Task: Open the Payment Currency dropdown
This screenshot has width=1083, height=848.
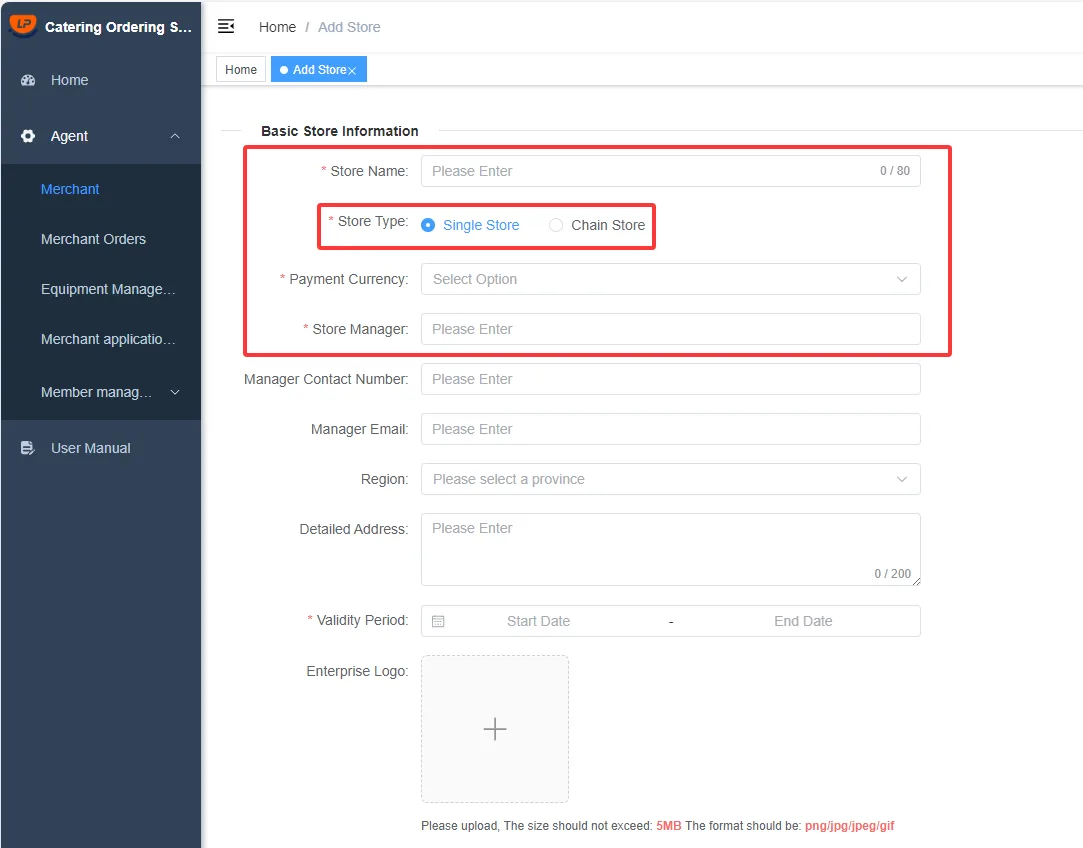Action: click(671, 279)
